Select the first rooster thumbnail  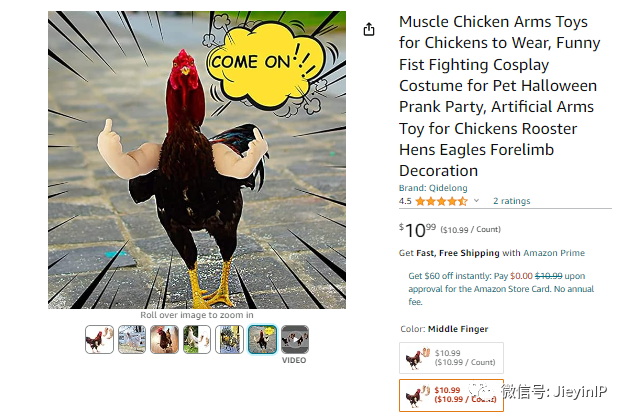(99, 340)
